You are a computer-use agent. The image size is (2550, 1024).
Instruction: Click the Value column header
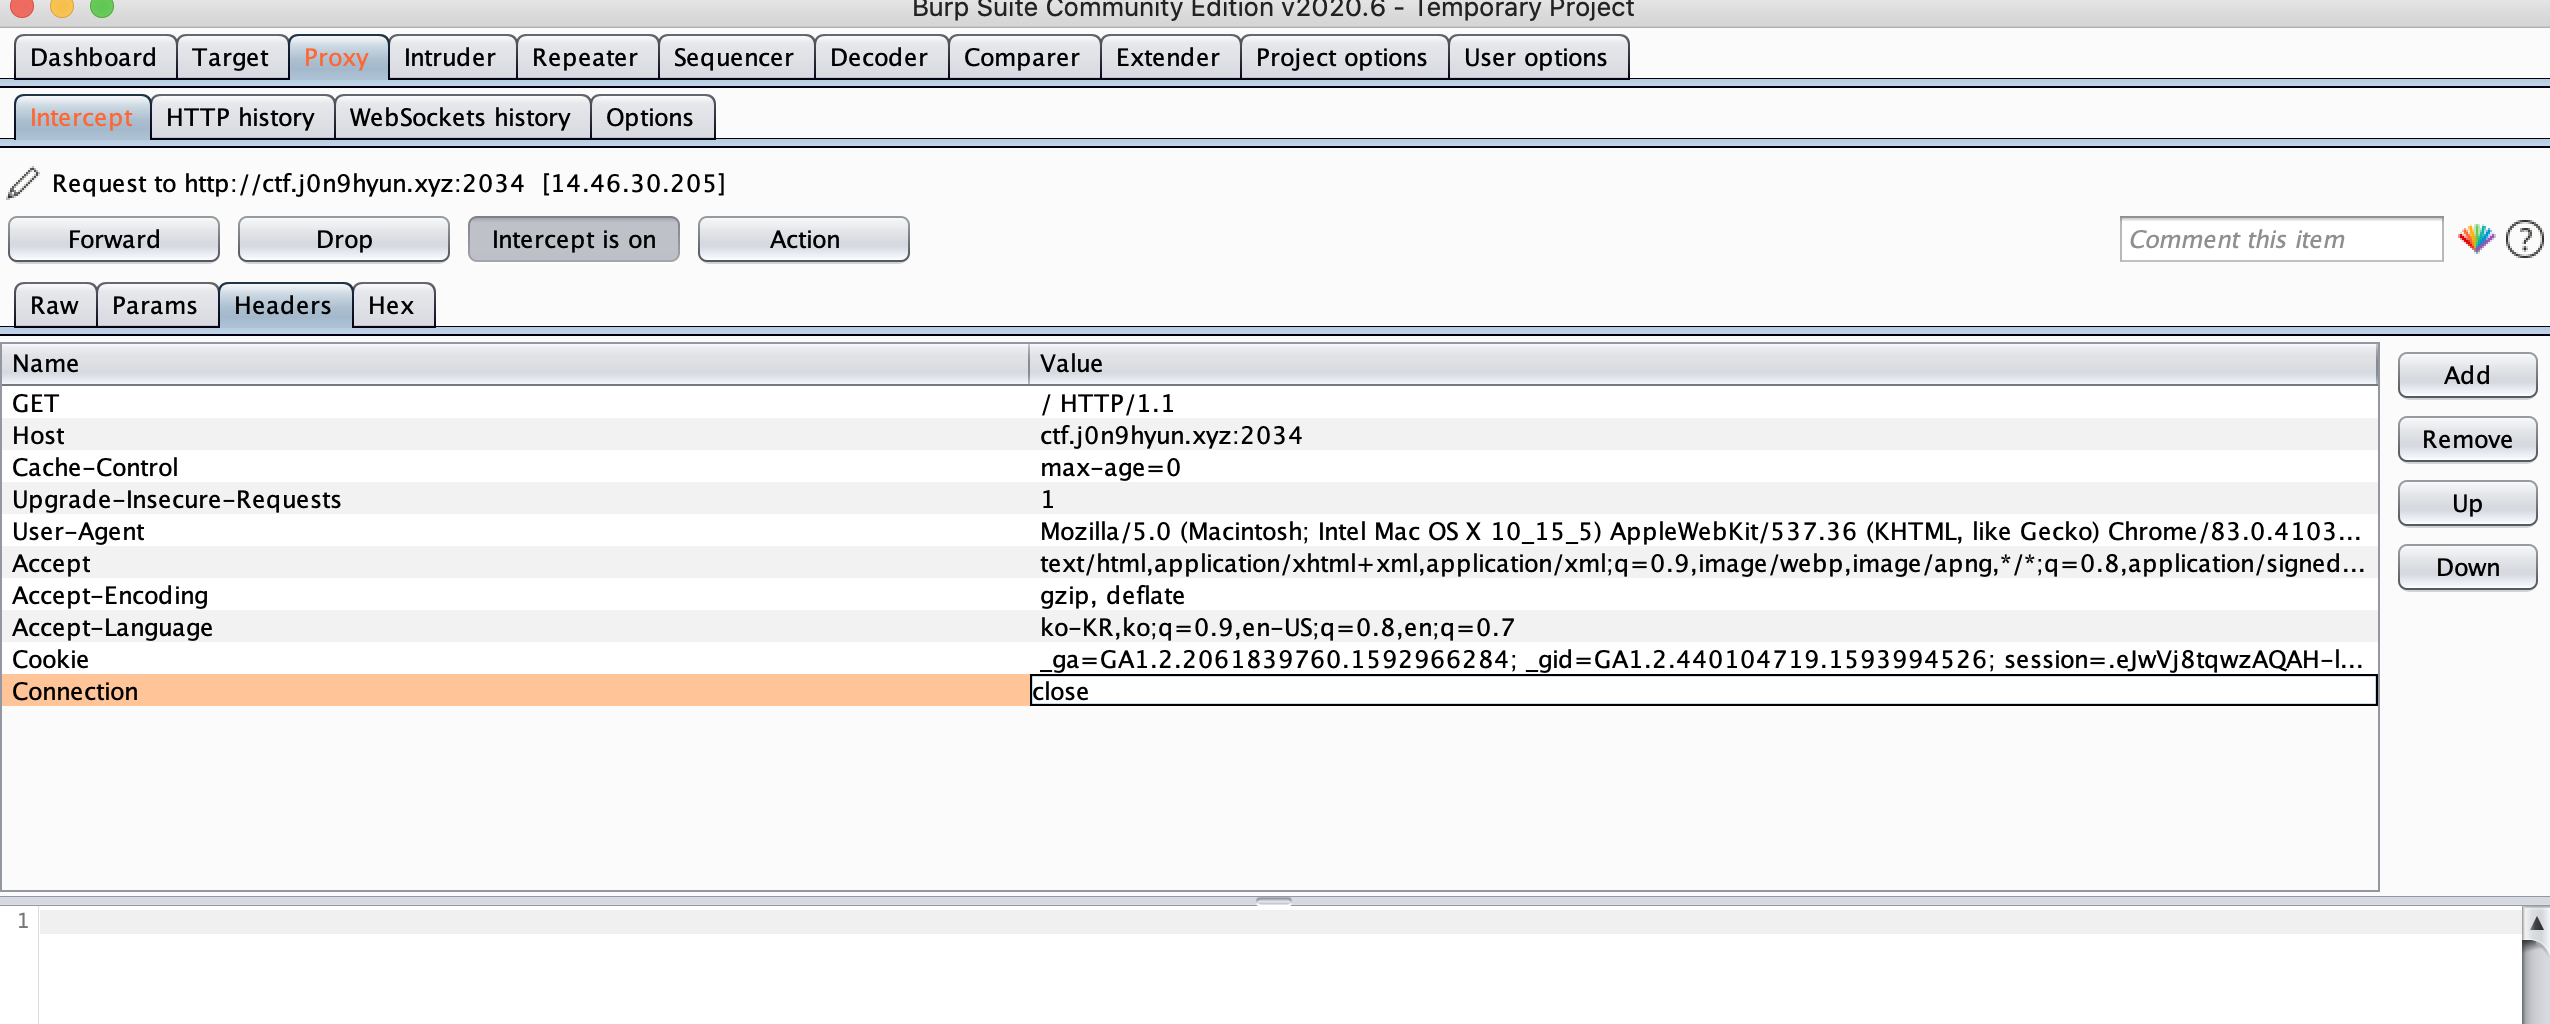pyautogui.click(x=1703, y=364)
